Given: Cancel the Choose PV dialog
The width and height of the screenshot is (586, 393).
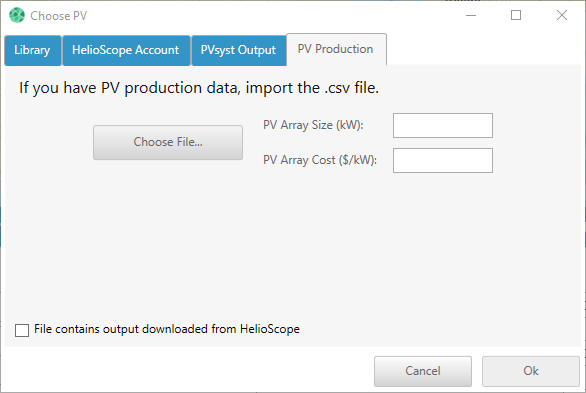Looking at the screenshot, I should (423, 371).
